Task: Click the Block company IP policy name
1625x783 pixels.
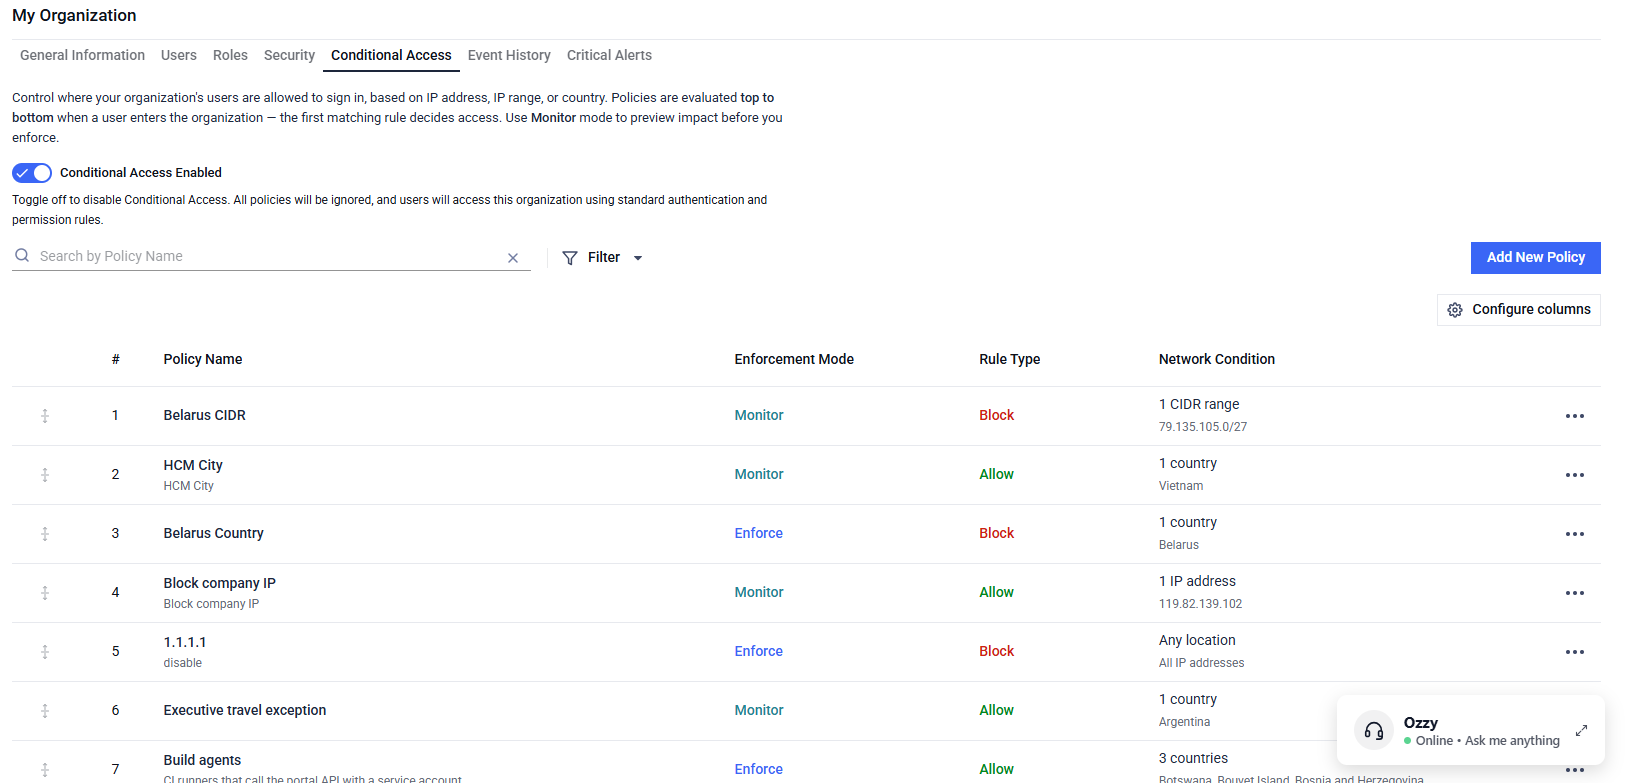Action: [220, 583]
